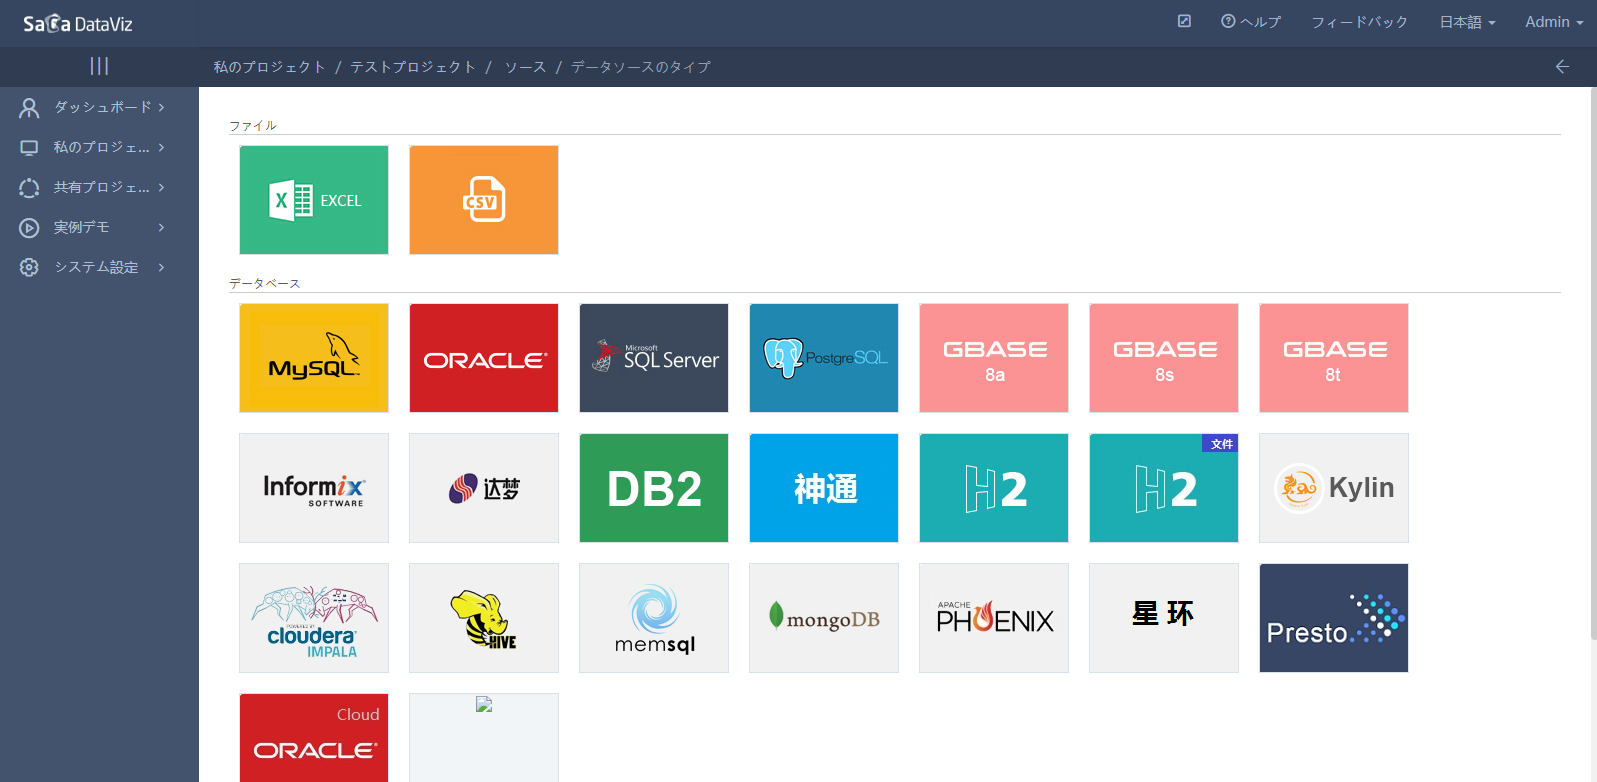Click the dashboard person icon
Viewport: 1597px width, 782px height.
point(29,107)
